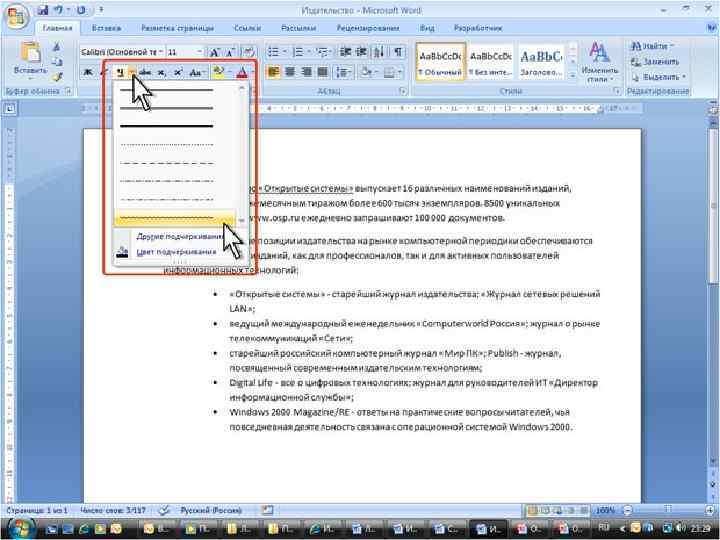Image resolution: width=720 pixels, height=540 pixels.
Task: Open the Разработчик (Developer) tab
Action: tap(478, 28)
